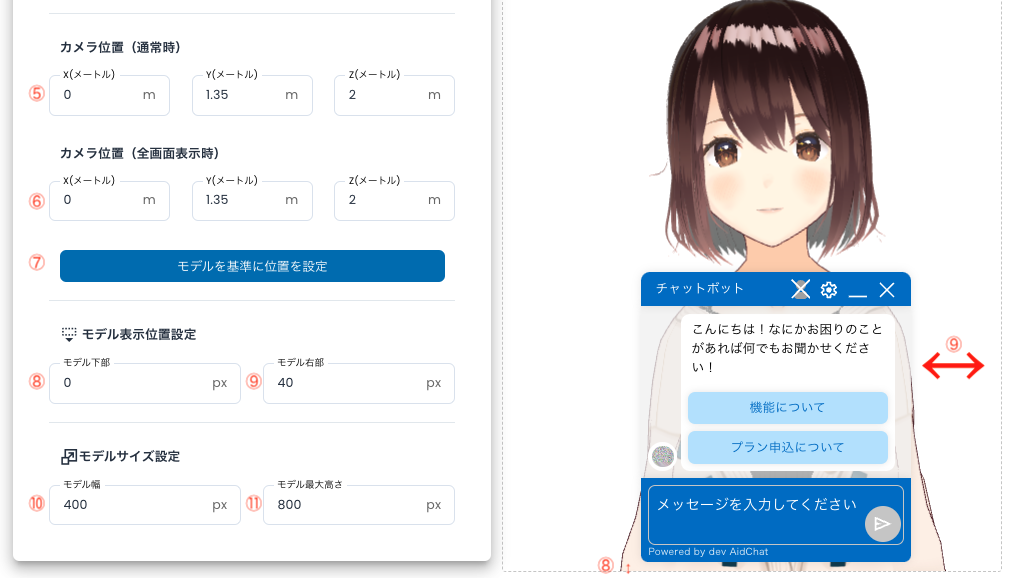
Task: Click the red double-arrow marker beside the model
Action: pyautogui.click(x=953, y=366)
